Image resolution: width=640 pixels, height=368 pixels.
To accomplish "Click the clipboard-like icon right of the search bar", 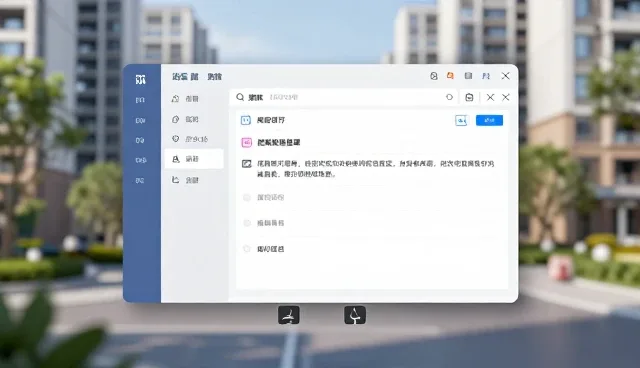I will [469, 97].
